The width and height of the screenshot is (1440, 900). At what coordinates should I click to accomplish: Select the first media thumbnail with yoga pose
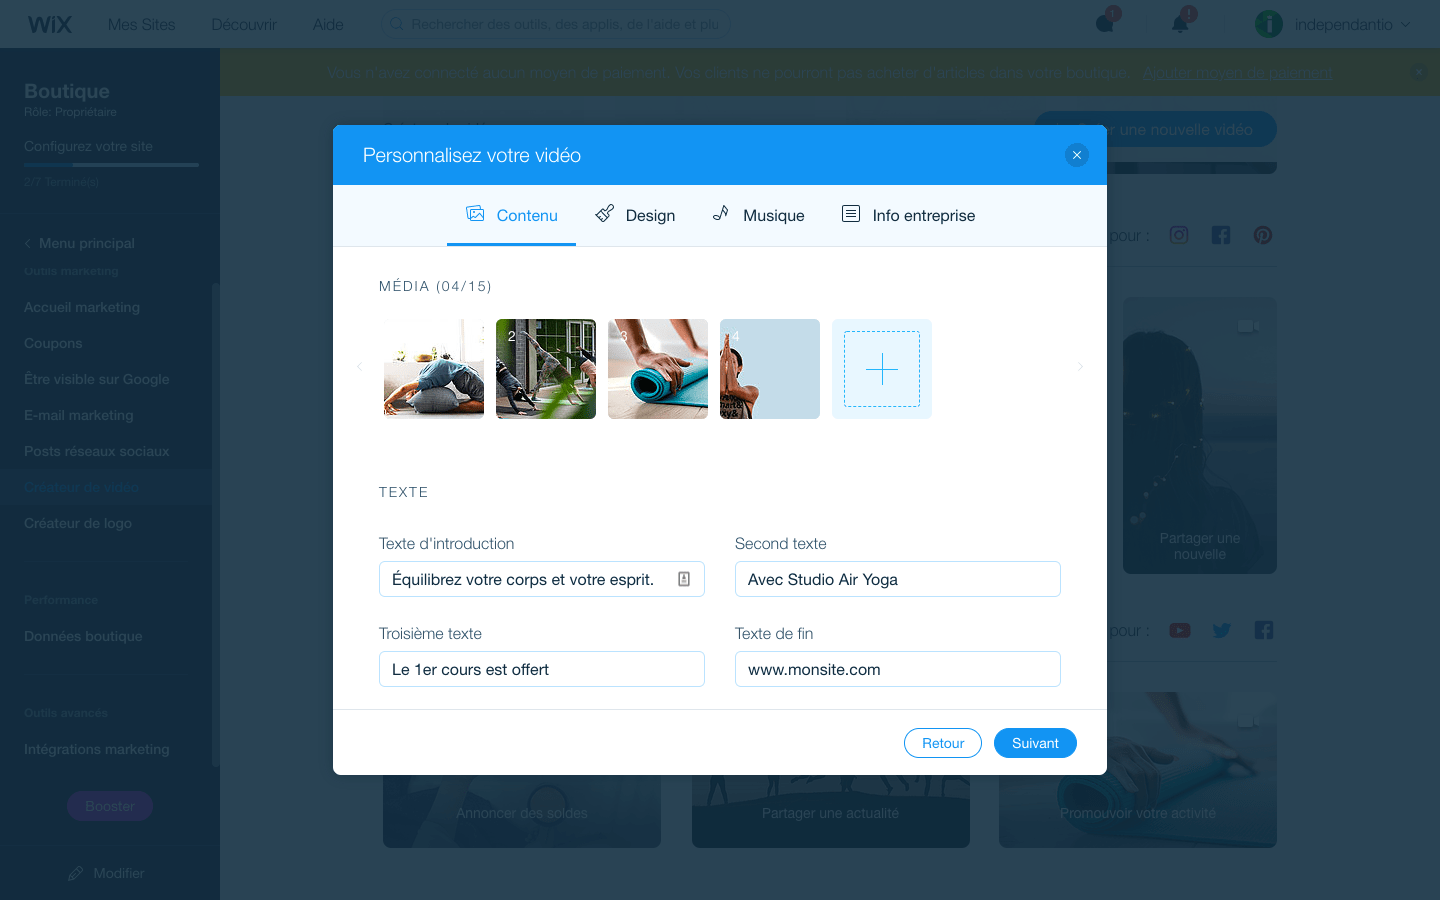point(434,369)
